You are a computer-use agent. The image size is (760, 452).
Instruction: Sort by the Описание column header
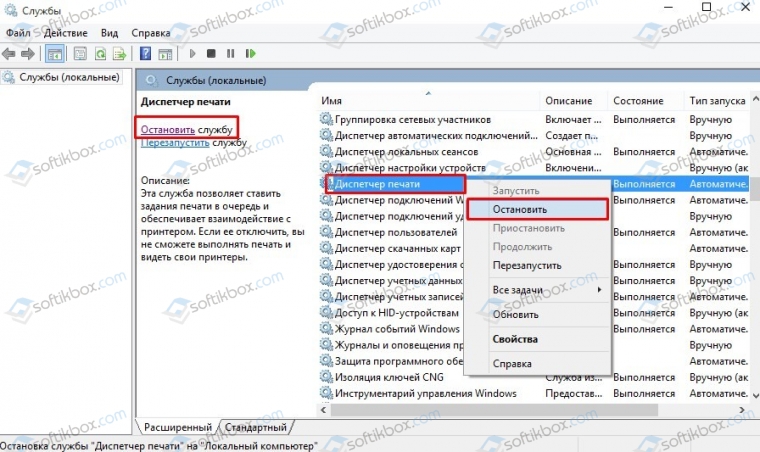573,101
